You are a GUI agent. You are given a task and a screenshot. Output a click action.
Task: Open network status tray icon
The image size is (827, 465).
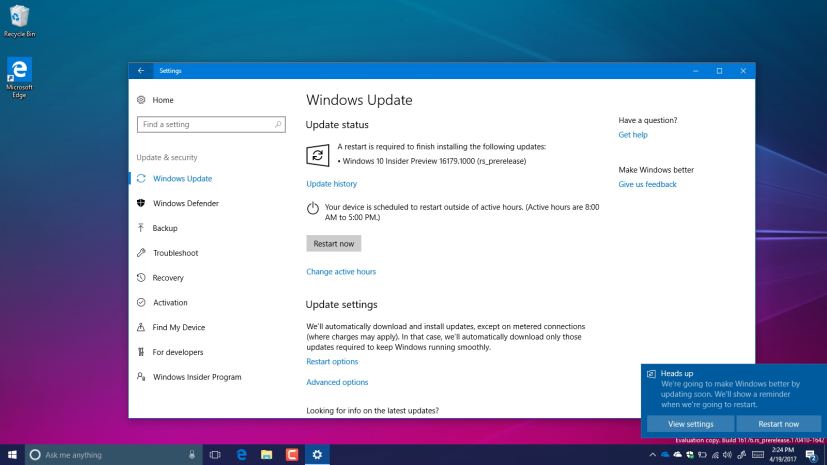coord(715,454)
